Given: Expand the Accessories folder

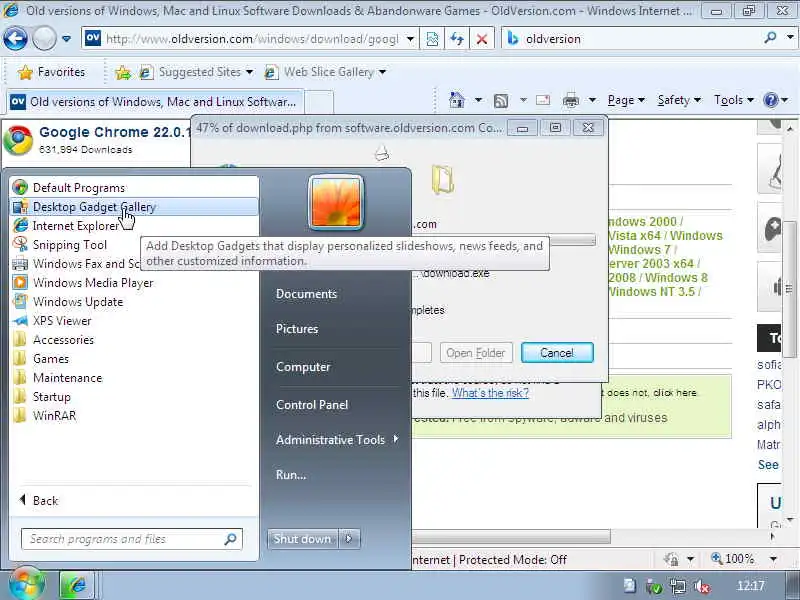Looking at the screenshot, I should (134, 340).
